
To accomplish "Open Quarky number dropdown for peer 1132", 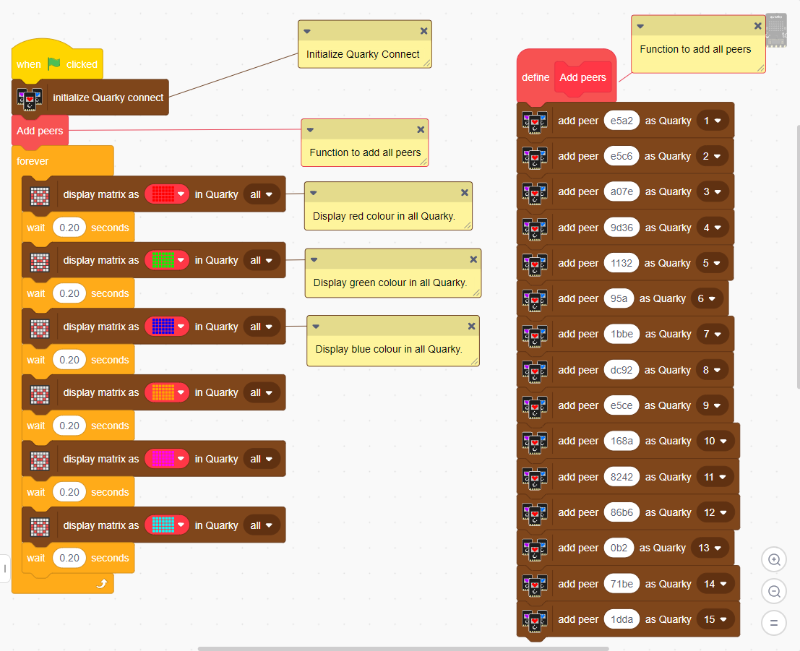I will click(x=711, y=263).
